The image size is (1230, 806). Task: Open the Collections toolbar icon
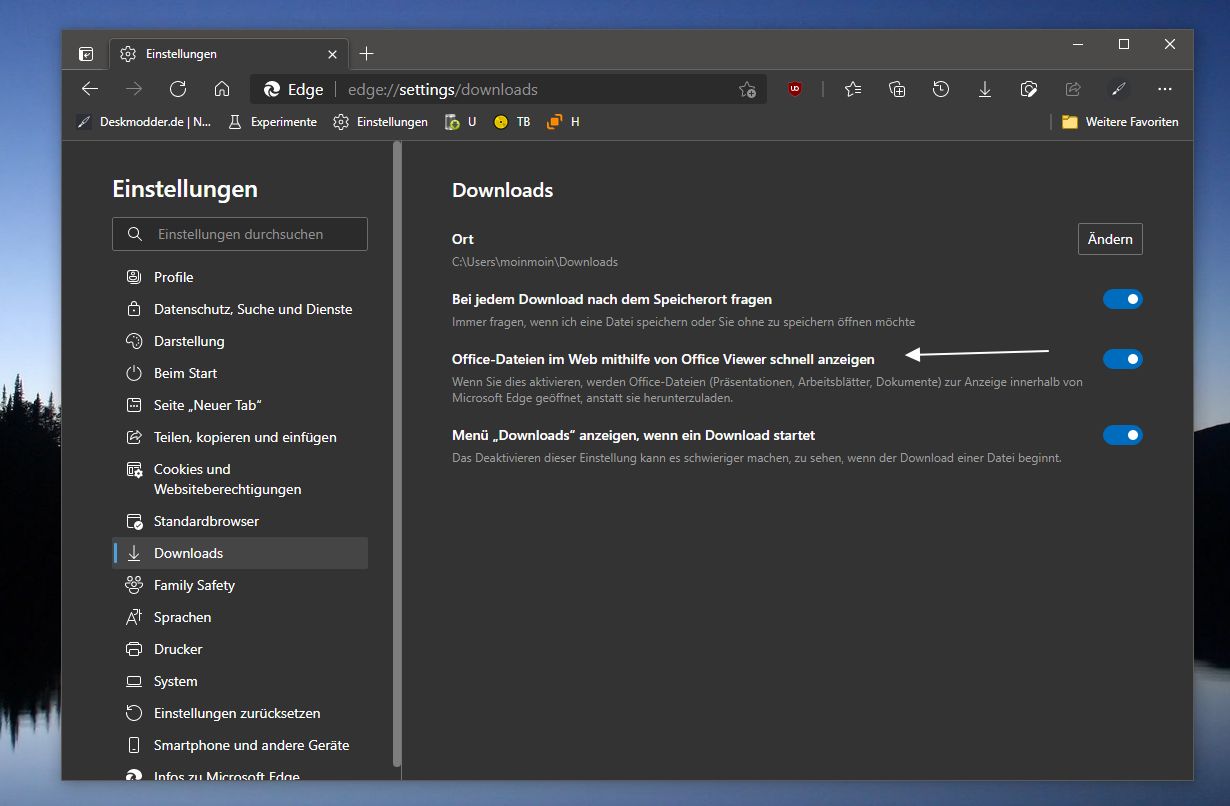[897, 89]
